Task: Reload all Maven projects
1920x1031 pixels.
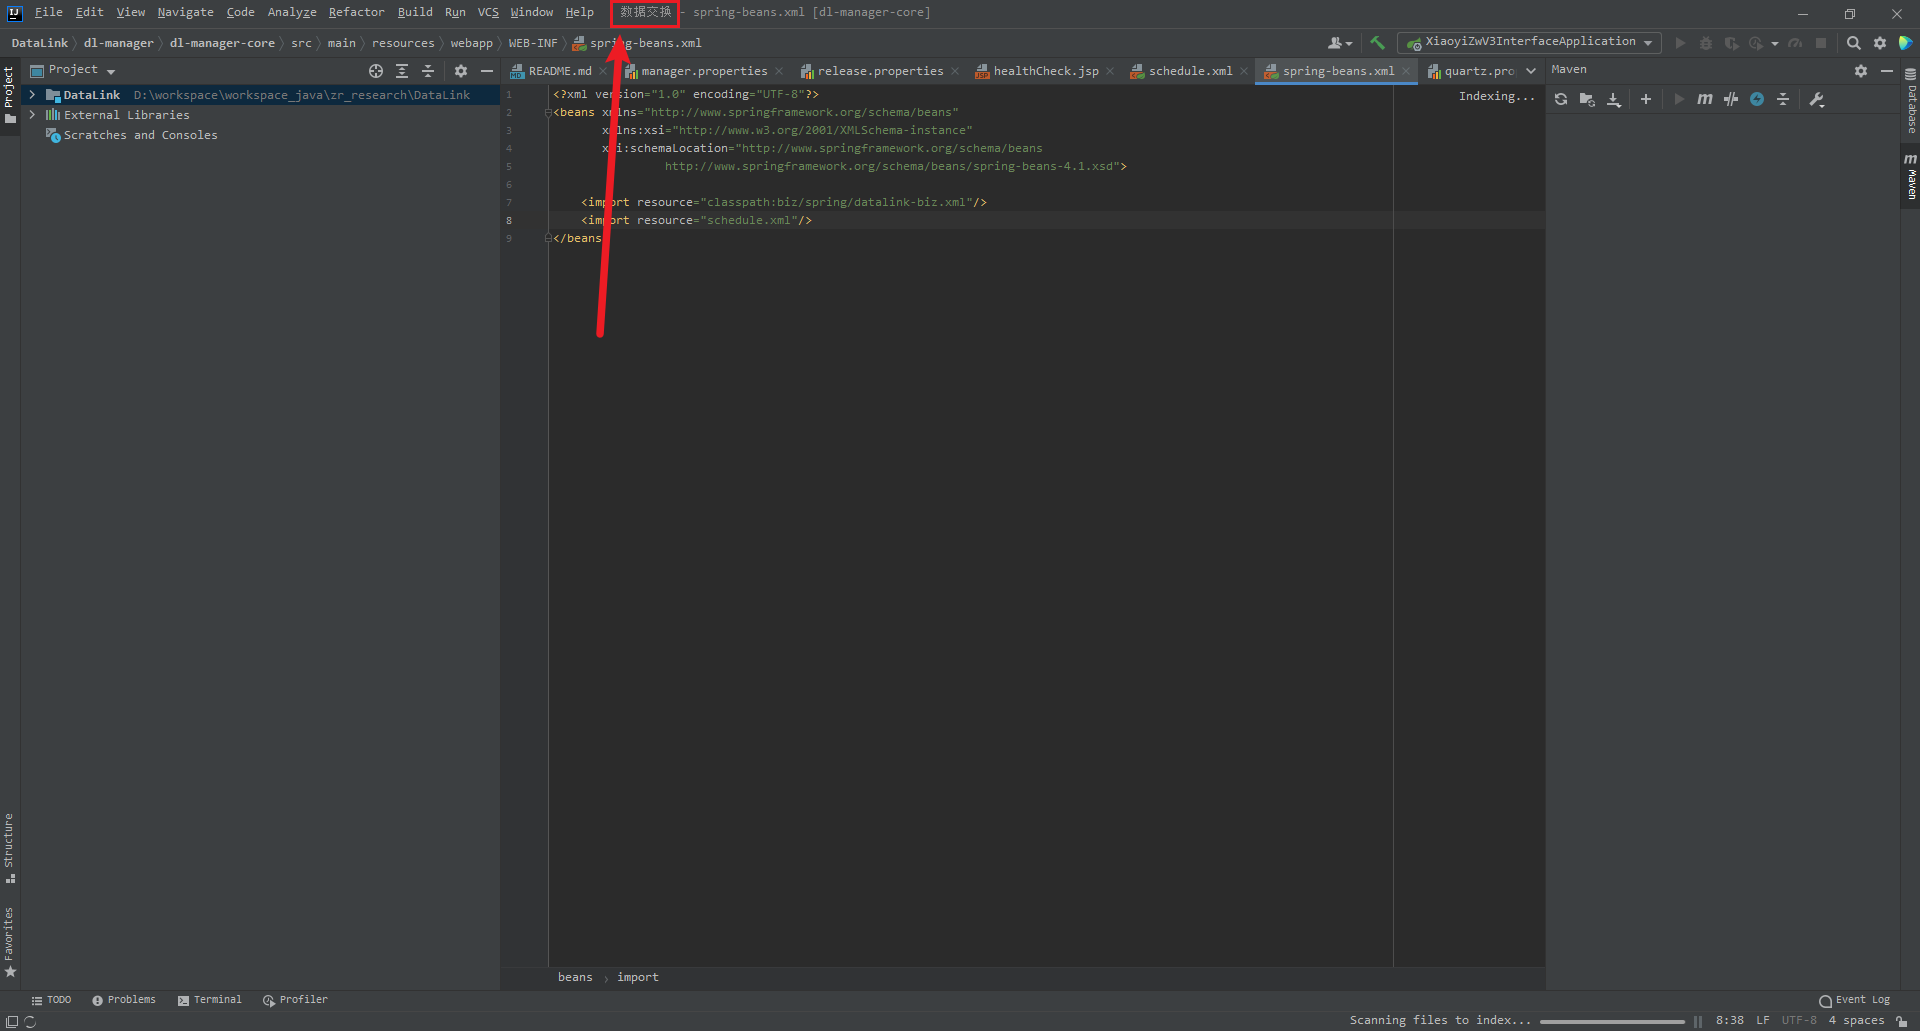Action: click(1561, 99)
